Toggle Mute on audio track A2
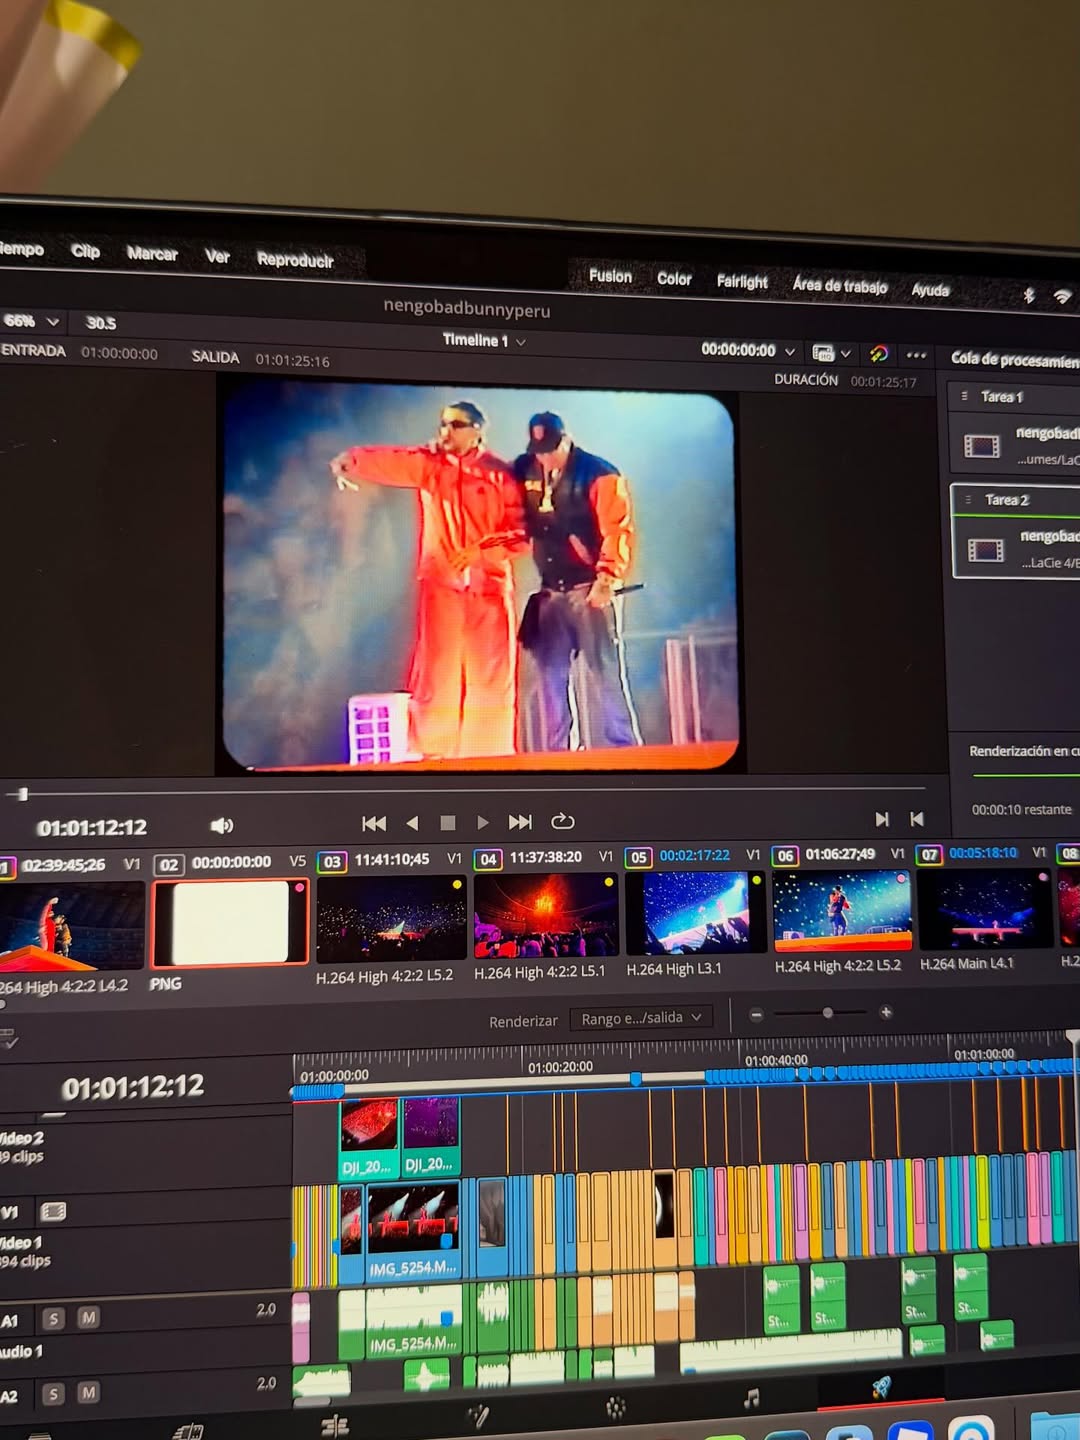The image size is (1080, 1440). (x=88, y=1393)
